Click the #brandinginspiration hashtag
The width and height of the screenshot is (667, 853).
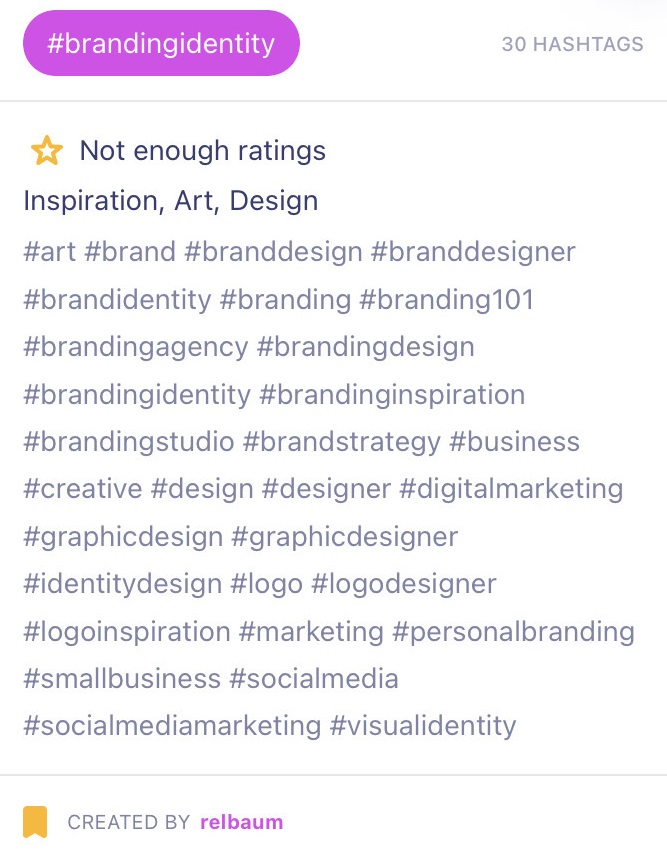click(x=392, y=394)
